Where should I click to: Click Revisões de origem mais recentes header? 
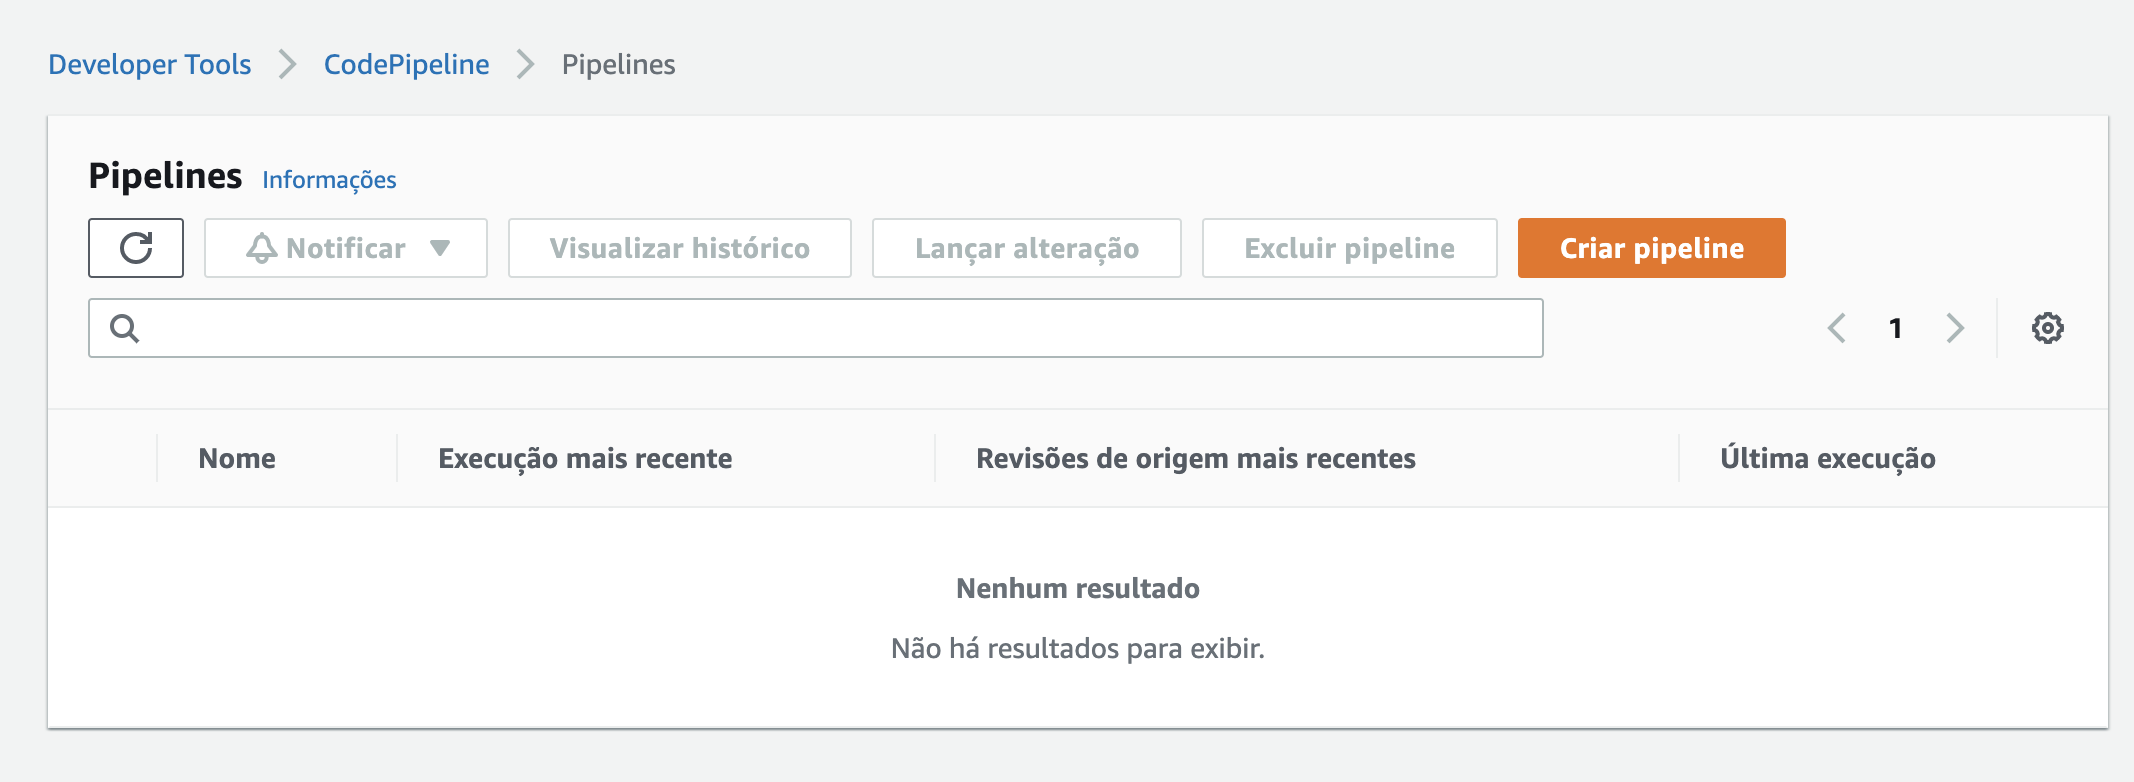pos(1195,458)
